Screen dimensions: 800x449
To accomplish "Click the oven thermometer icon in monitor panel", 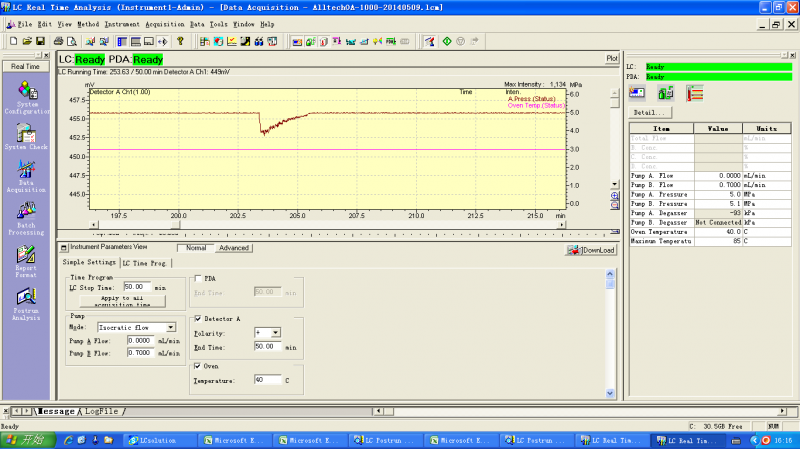I will (x=693, y=93).
